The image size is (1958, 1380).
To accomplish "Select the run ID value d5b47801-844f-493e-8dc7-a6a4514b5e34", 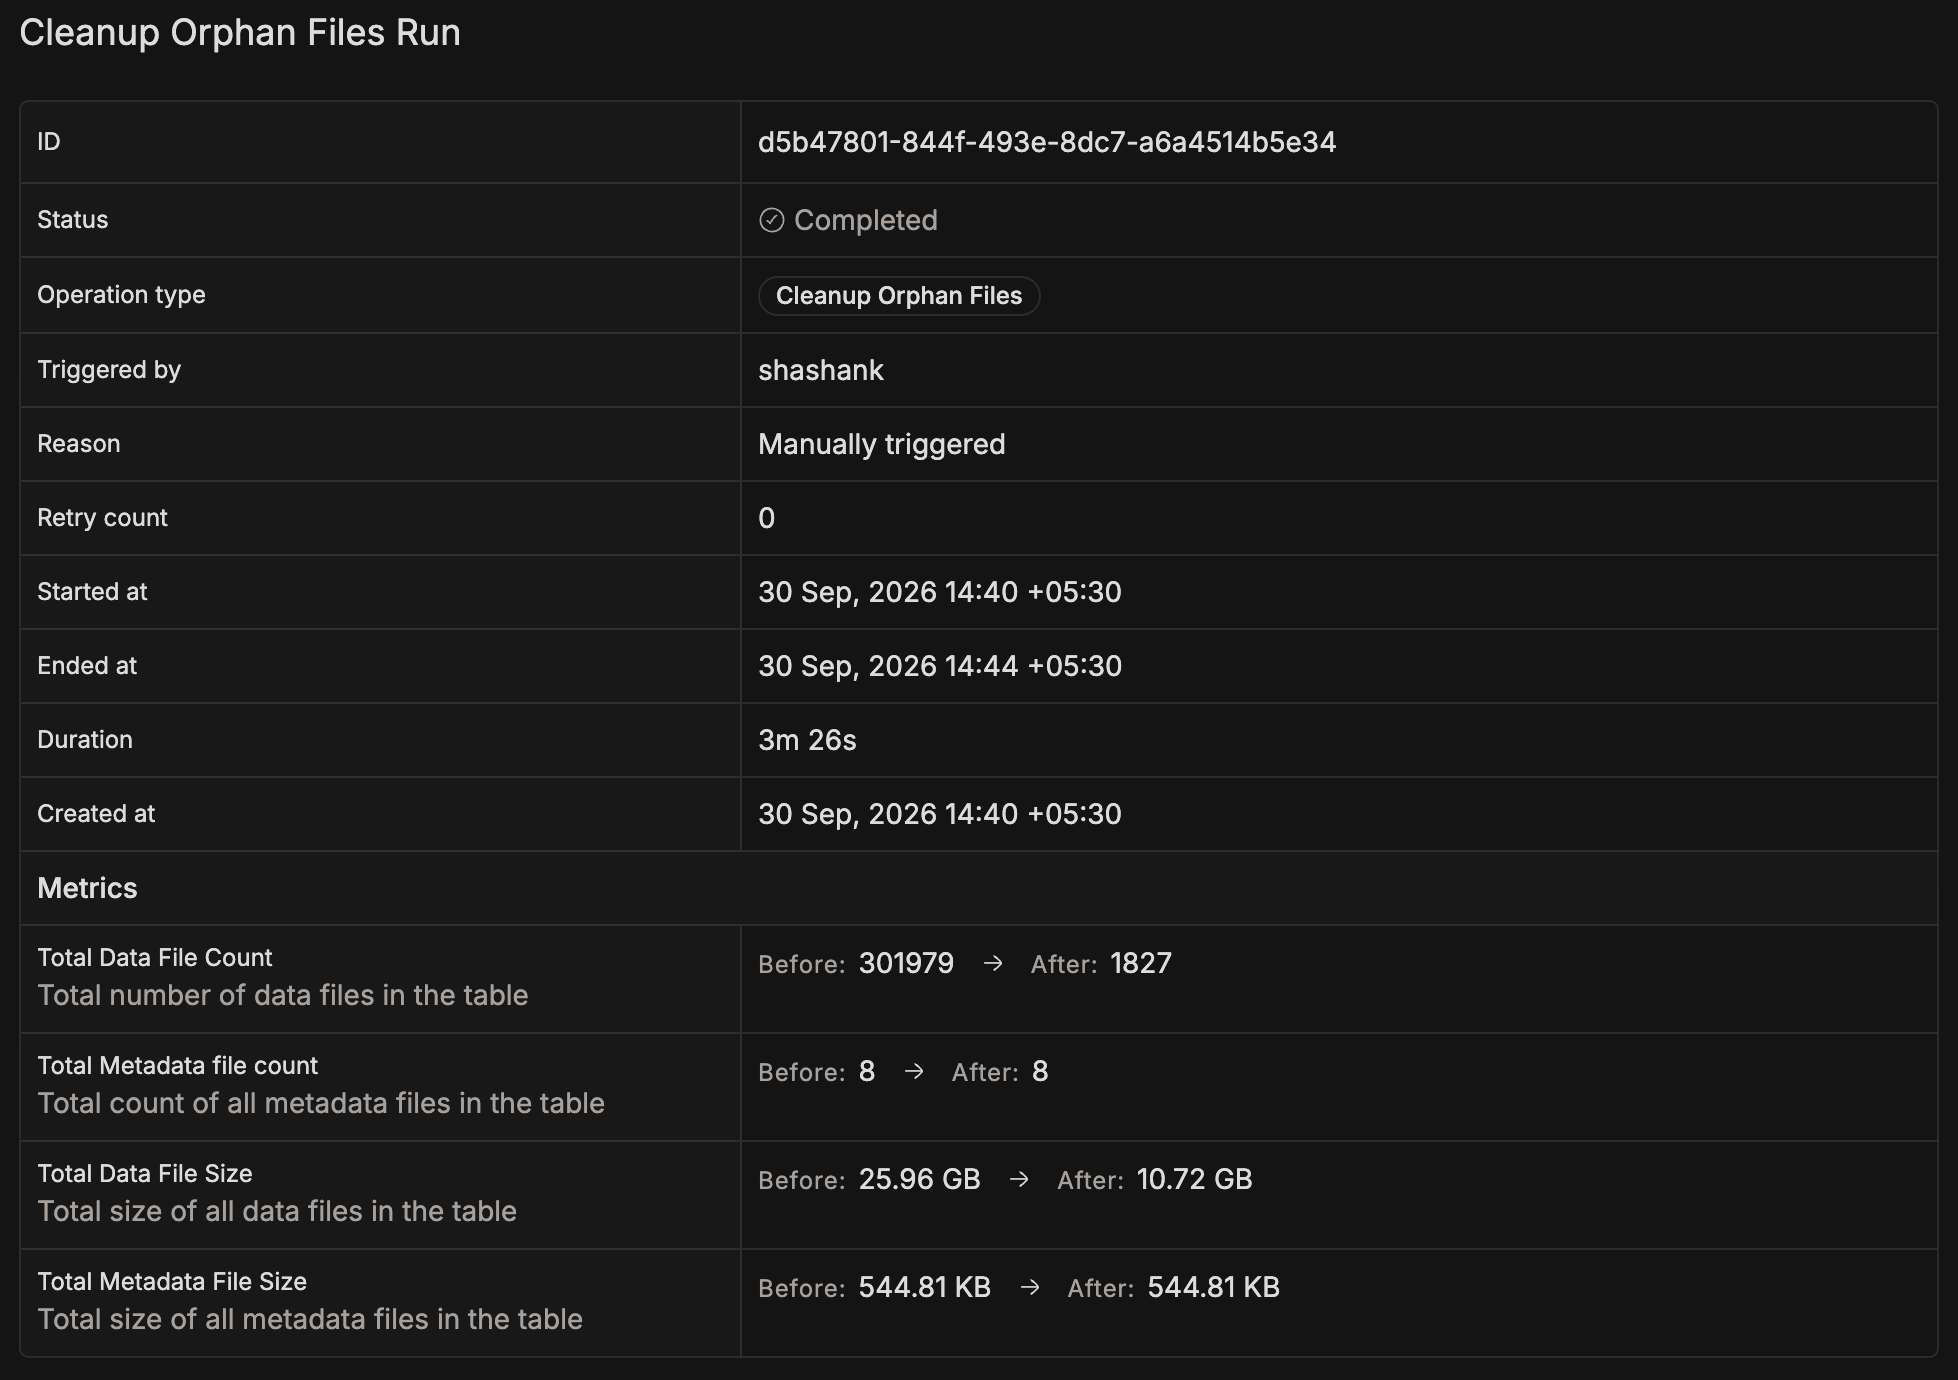I will (x=1047, y=142).
